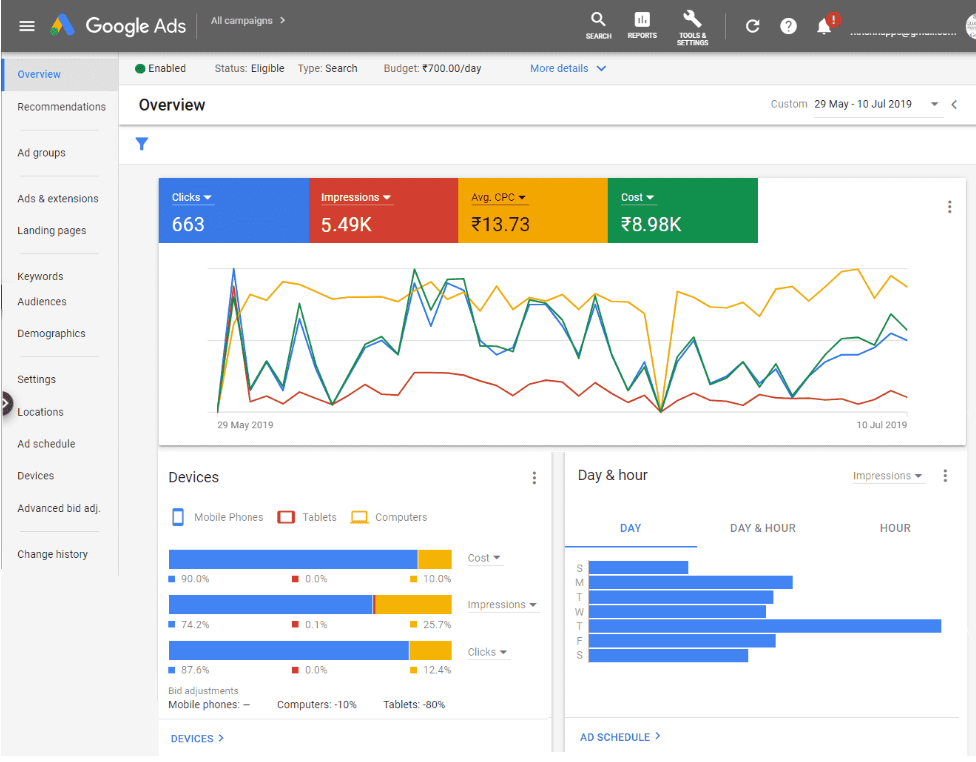Viewport: 976px width, 762px height.
Task: Open Overview in sidebar
Action: click(x=60, y=75)
